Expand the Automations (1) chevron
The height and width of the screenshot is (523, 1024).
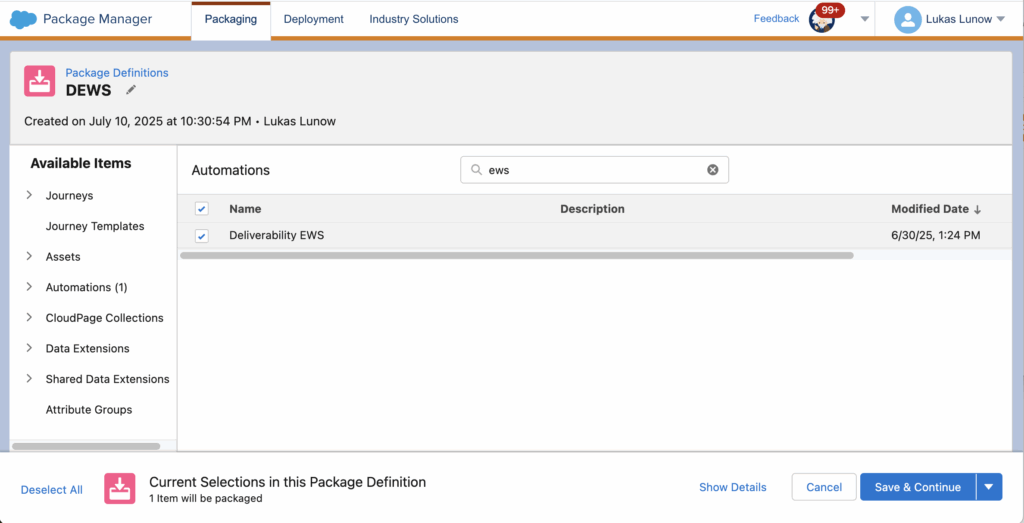coord(29,287)
